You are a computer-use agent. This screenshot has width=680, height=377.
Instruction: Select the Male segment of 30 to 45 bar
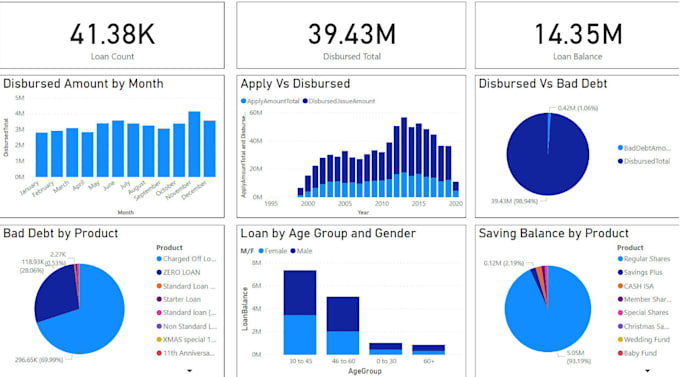[300, 293]
